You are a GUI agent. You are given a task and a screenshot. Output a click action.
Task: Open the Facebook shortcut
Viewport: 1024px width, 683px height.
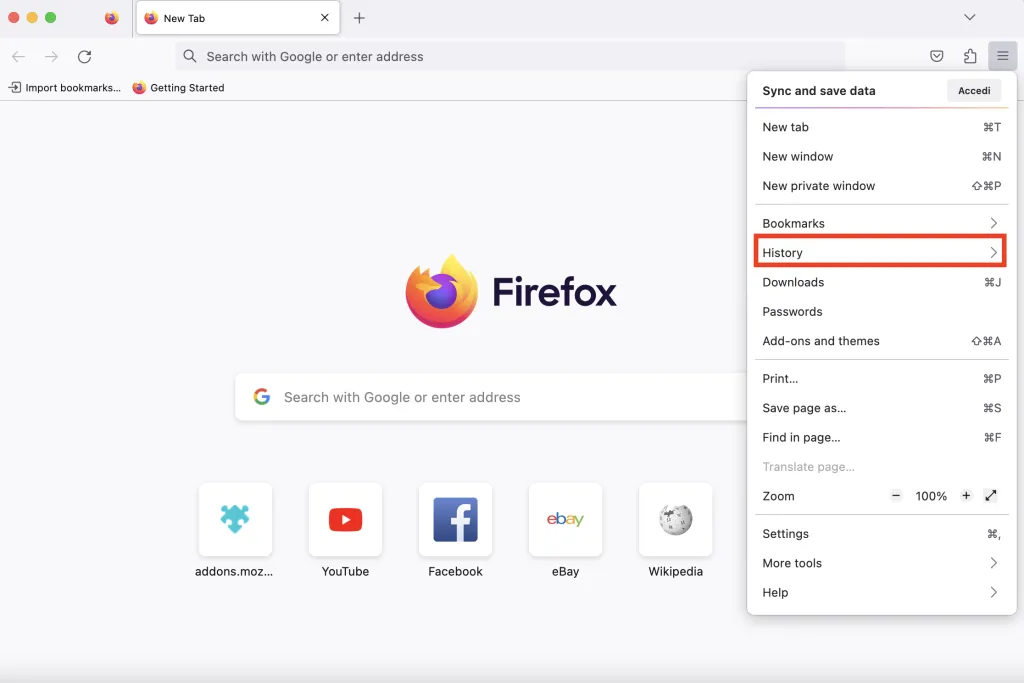(455, 519)
